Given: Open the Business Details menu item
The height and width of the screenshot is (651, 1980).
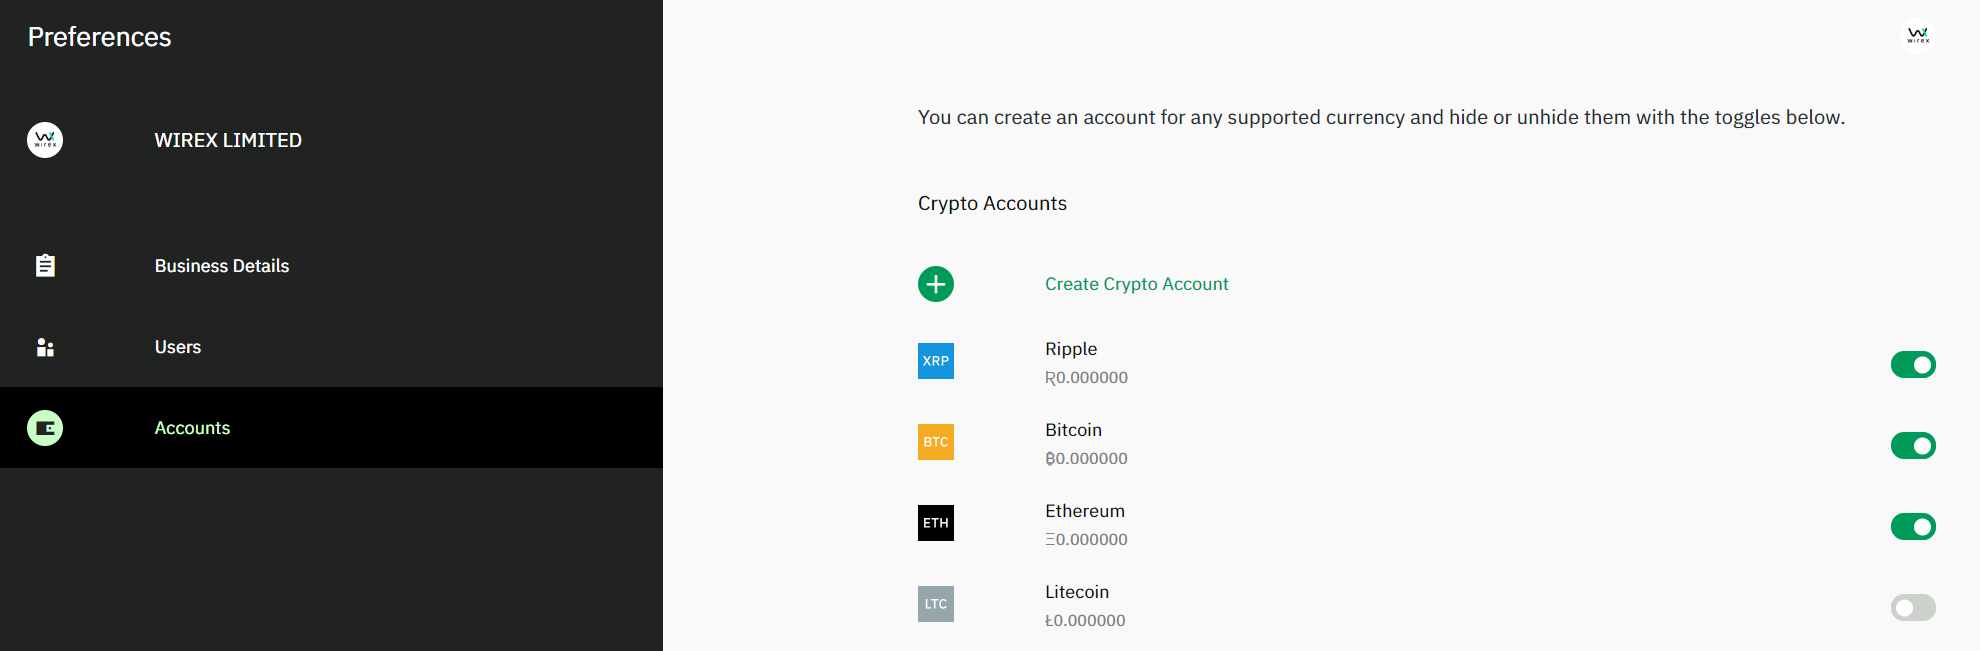Looking at the screenshot, I should click(x=331, y=266).
